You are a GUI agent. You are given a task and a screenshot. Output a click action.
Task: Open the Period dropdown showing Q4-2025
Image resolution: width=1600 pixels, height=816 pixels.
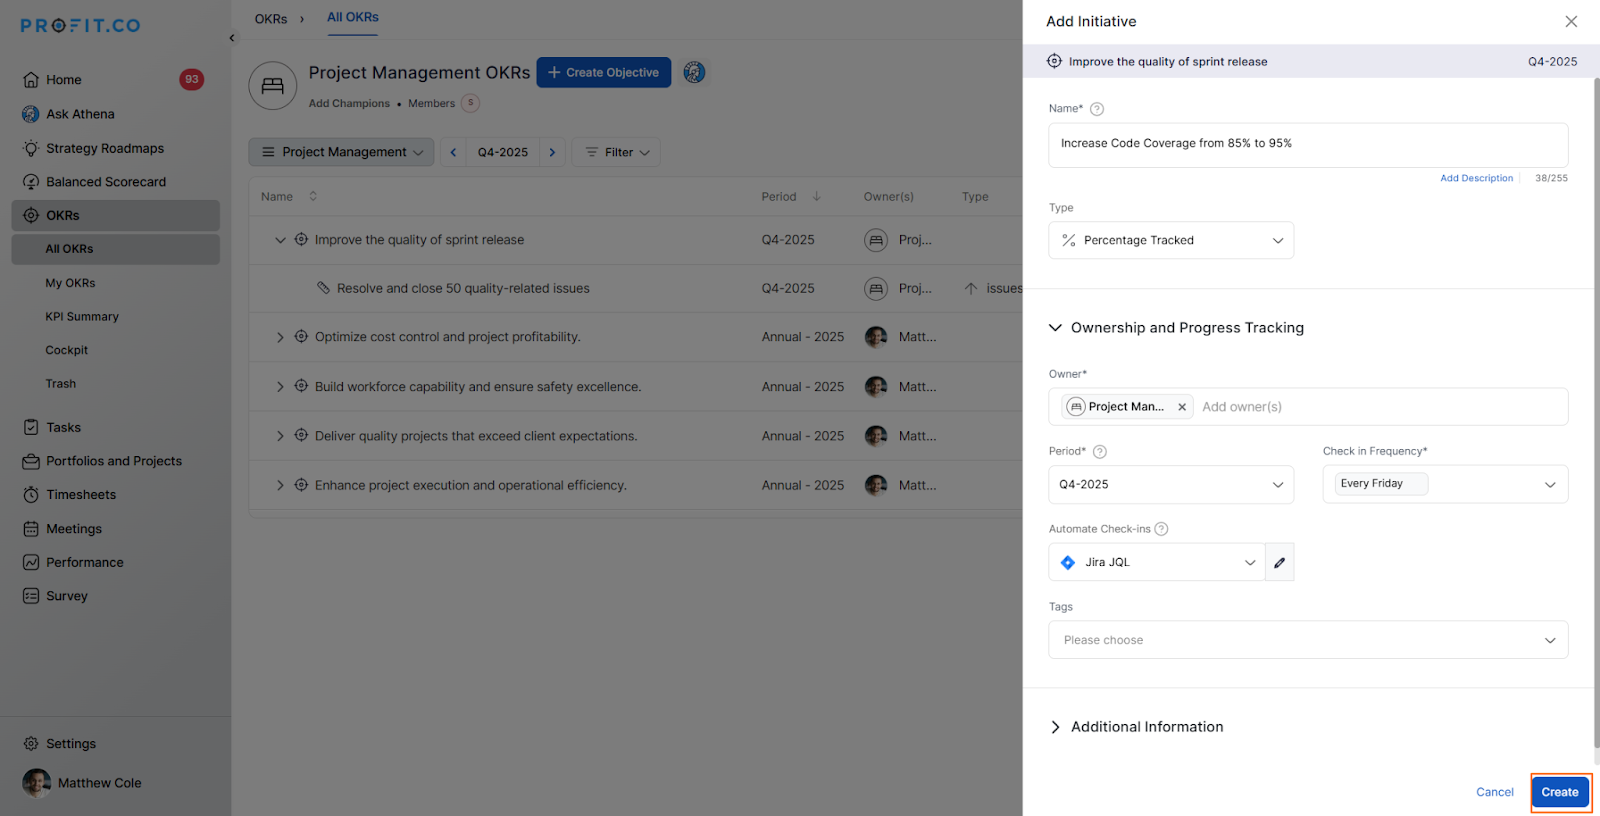[1171, 484]
